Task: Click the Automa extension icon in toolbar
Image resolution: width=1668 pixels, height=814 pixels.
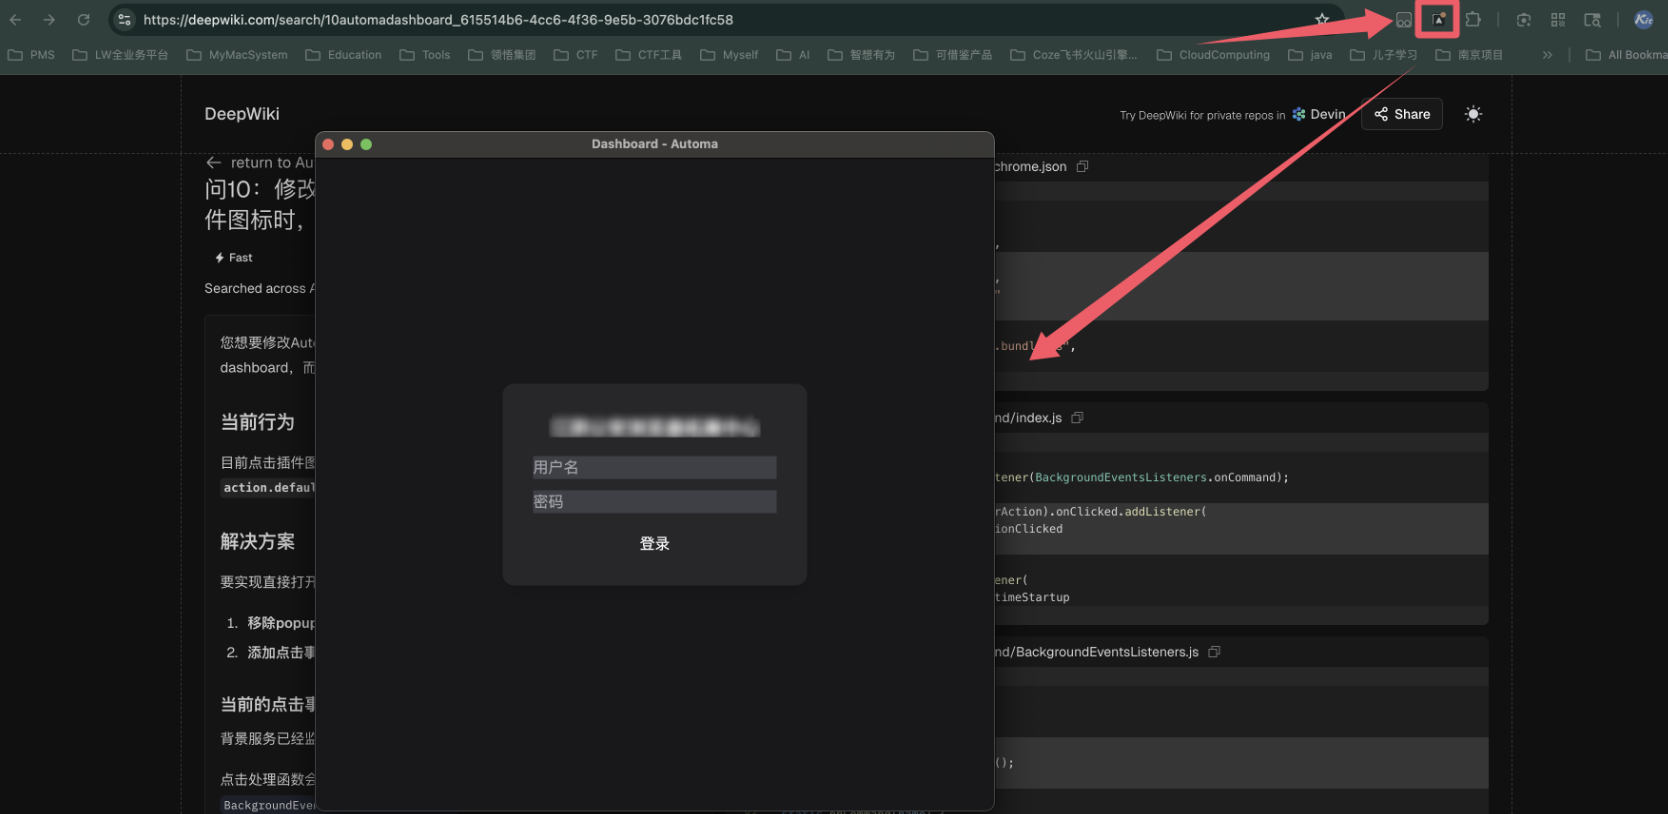Action: pos(1439,20)
